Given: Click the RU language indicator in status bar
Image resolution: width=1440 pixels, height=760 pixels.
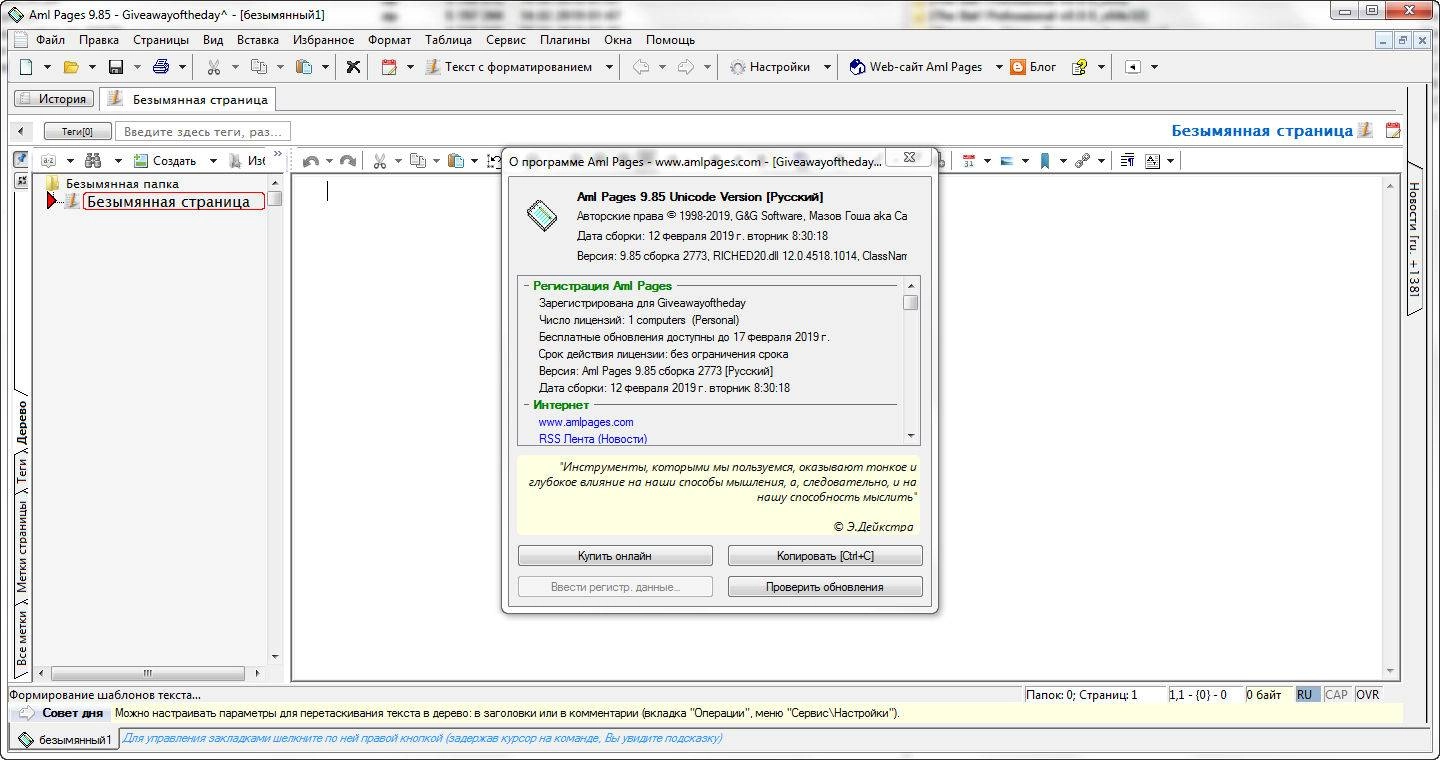Looking at the screenshot, I should (x=1305, y=694).
